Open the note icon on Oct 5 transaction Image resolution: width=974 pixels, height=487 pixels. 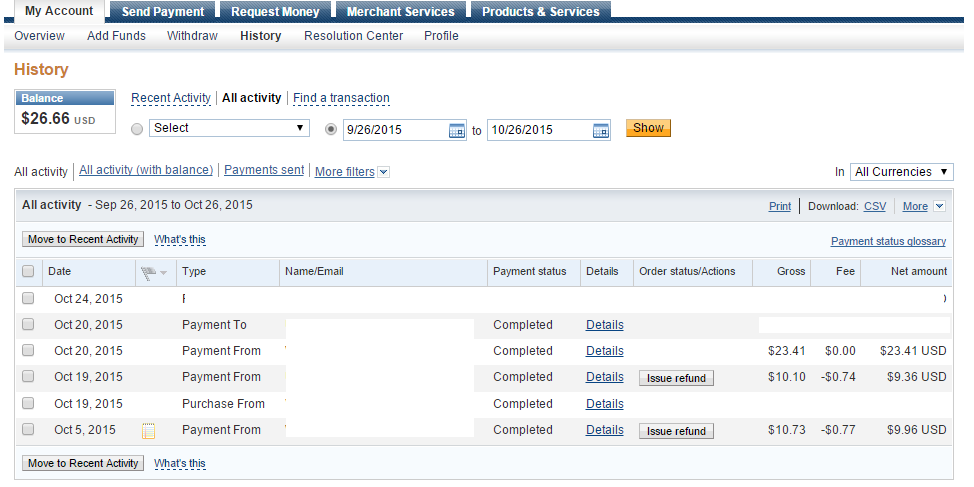tap(149, 431)
